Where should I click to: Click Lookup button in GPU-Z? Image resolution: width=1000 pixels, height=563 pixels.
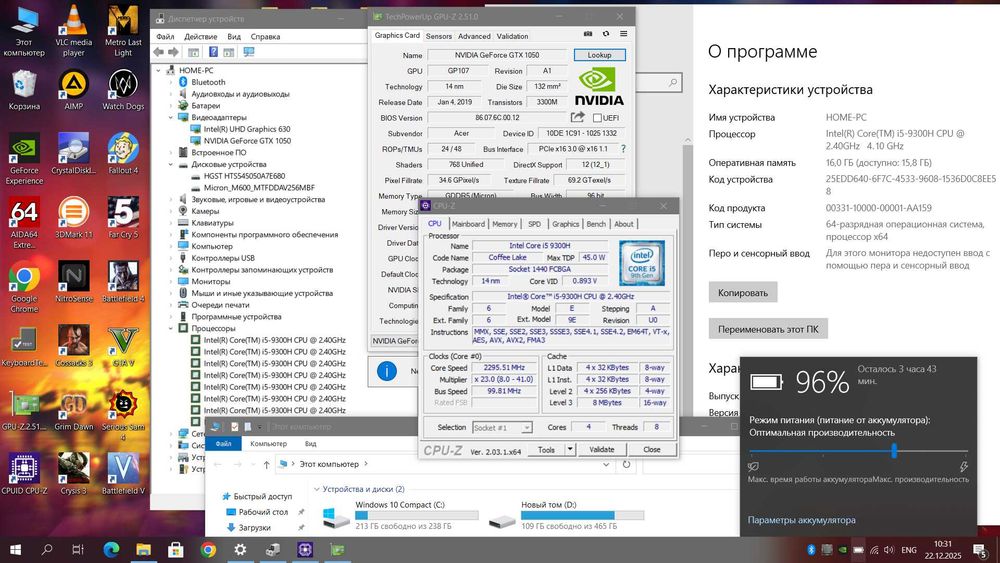click(x=599, y=55)
